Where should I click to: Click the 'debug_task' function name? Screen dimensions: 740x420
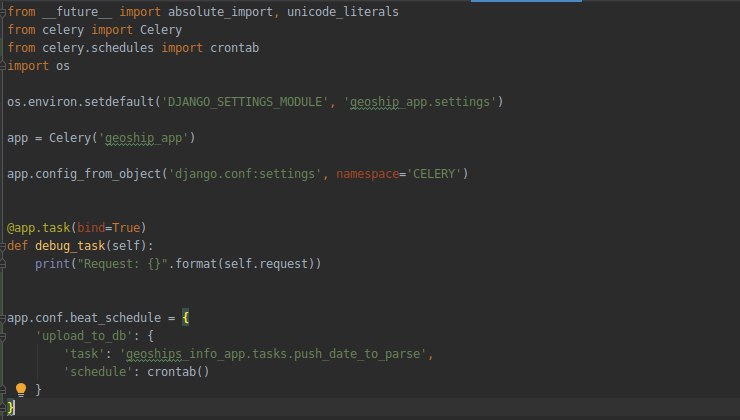[x=70, y=246]
